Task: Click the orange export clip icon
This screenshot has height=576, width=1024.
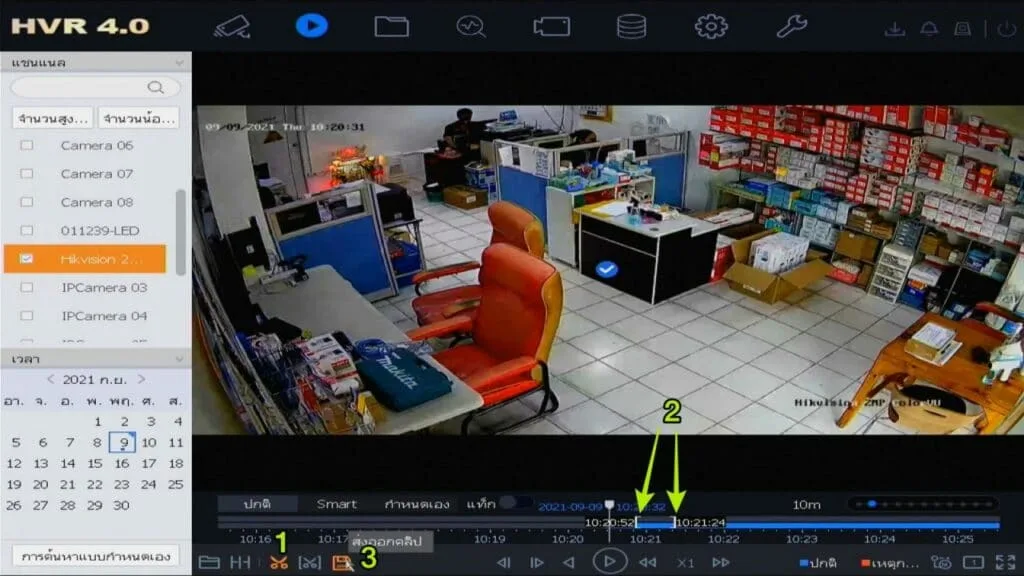Action: pyautogui.click(x=342, y=562)
